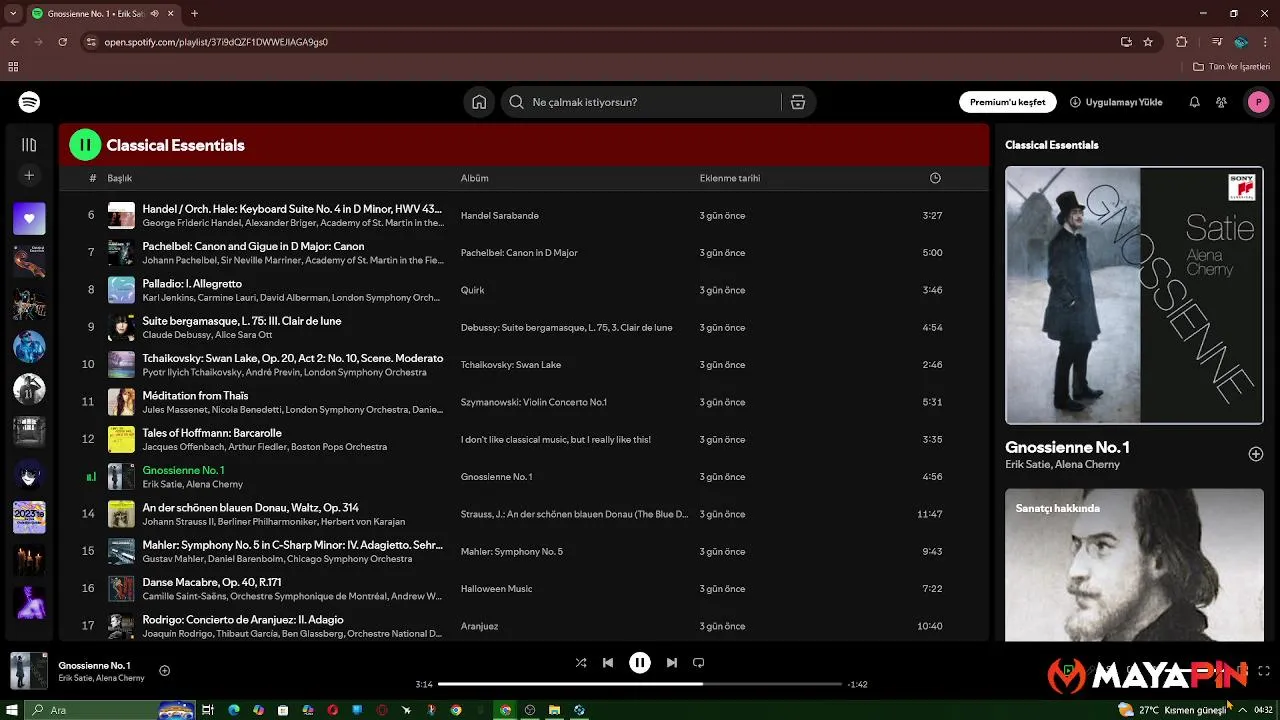Screen dimensions: 1280x720
Task: Open the profile avatar menu
Action: [1258, 102]
